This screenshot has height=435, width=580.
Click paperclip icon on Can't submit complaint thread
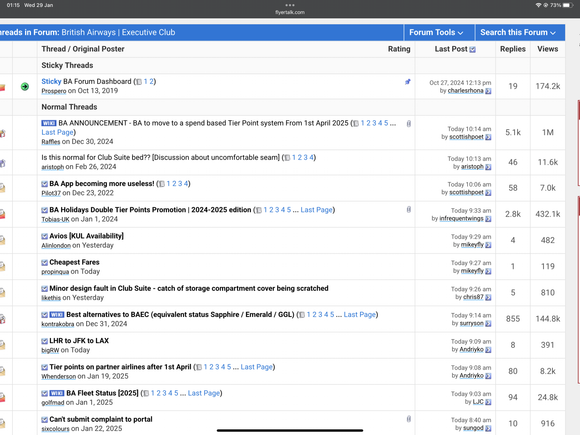pyautogui.click(x=408, y=419)
